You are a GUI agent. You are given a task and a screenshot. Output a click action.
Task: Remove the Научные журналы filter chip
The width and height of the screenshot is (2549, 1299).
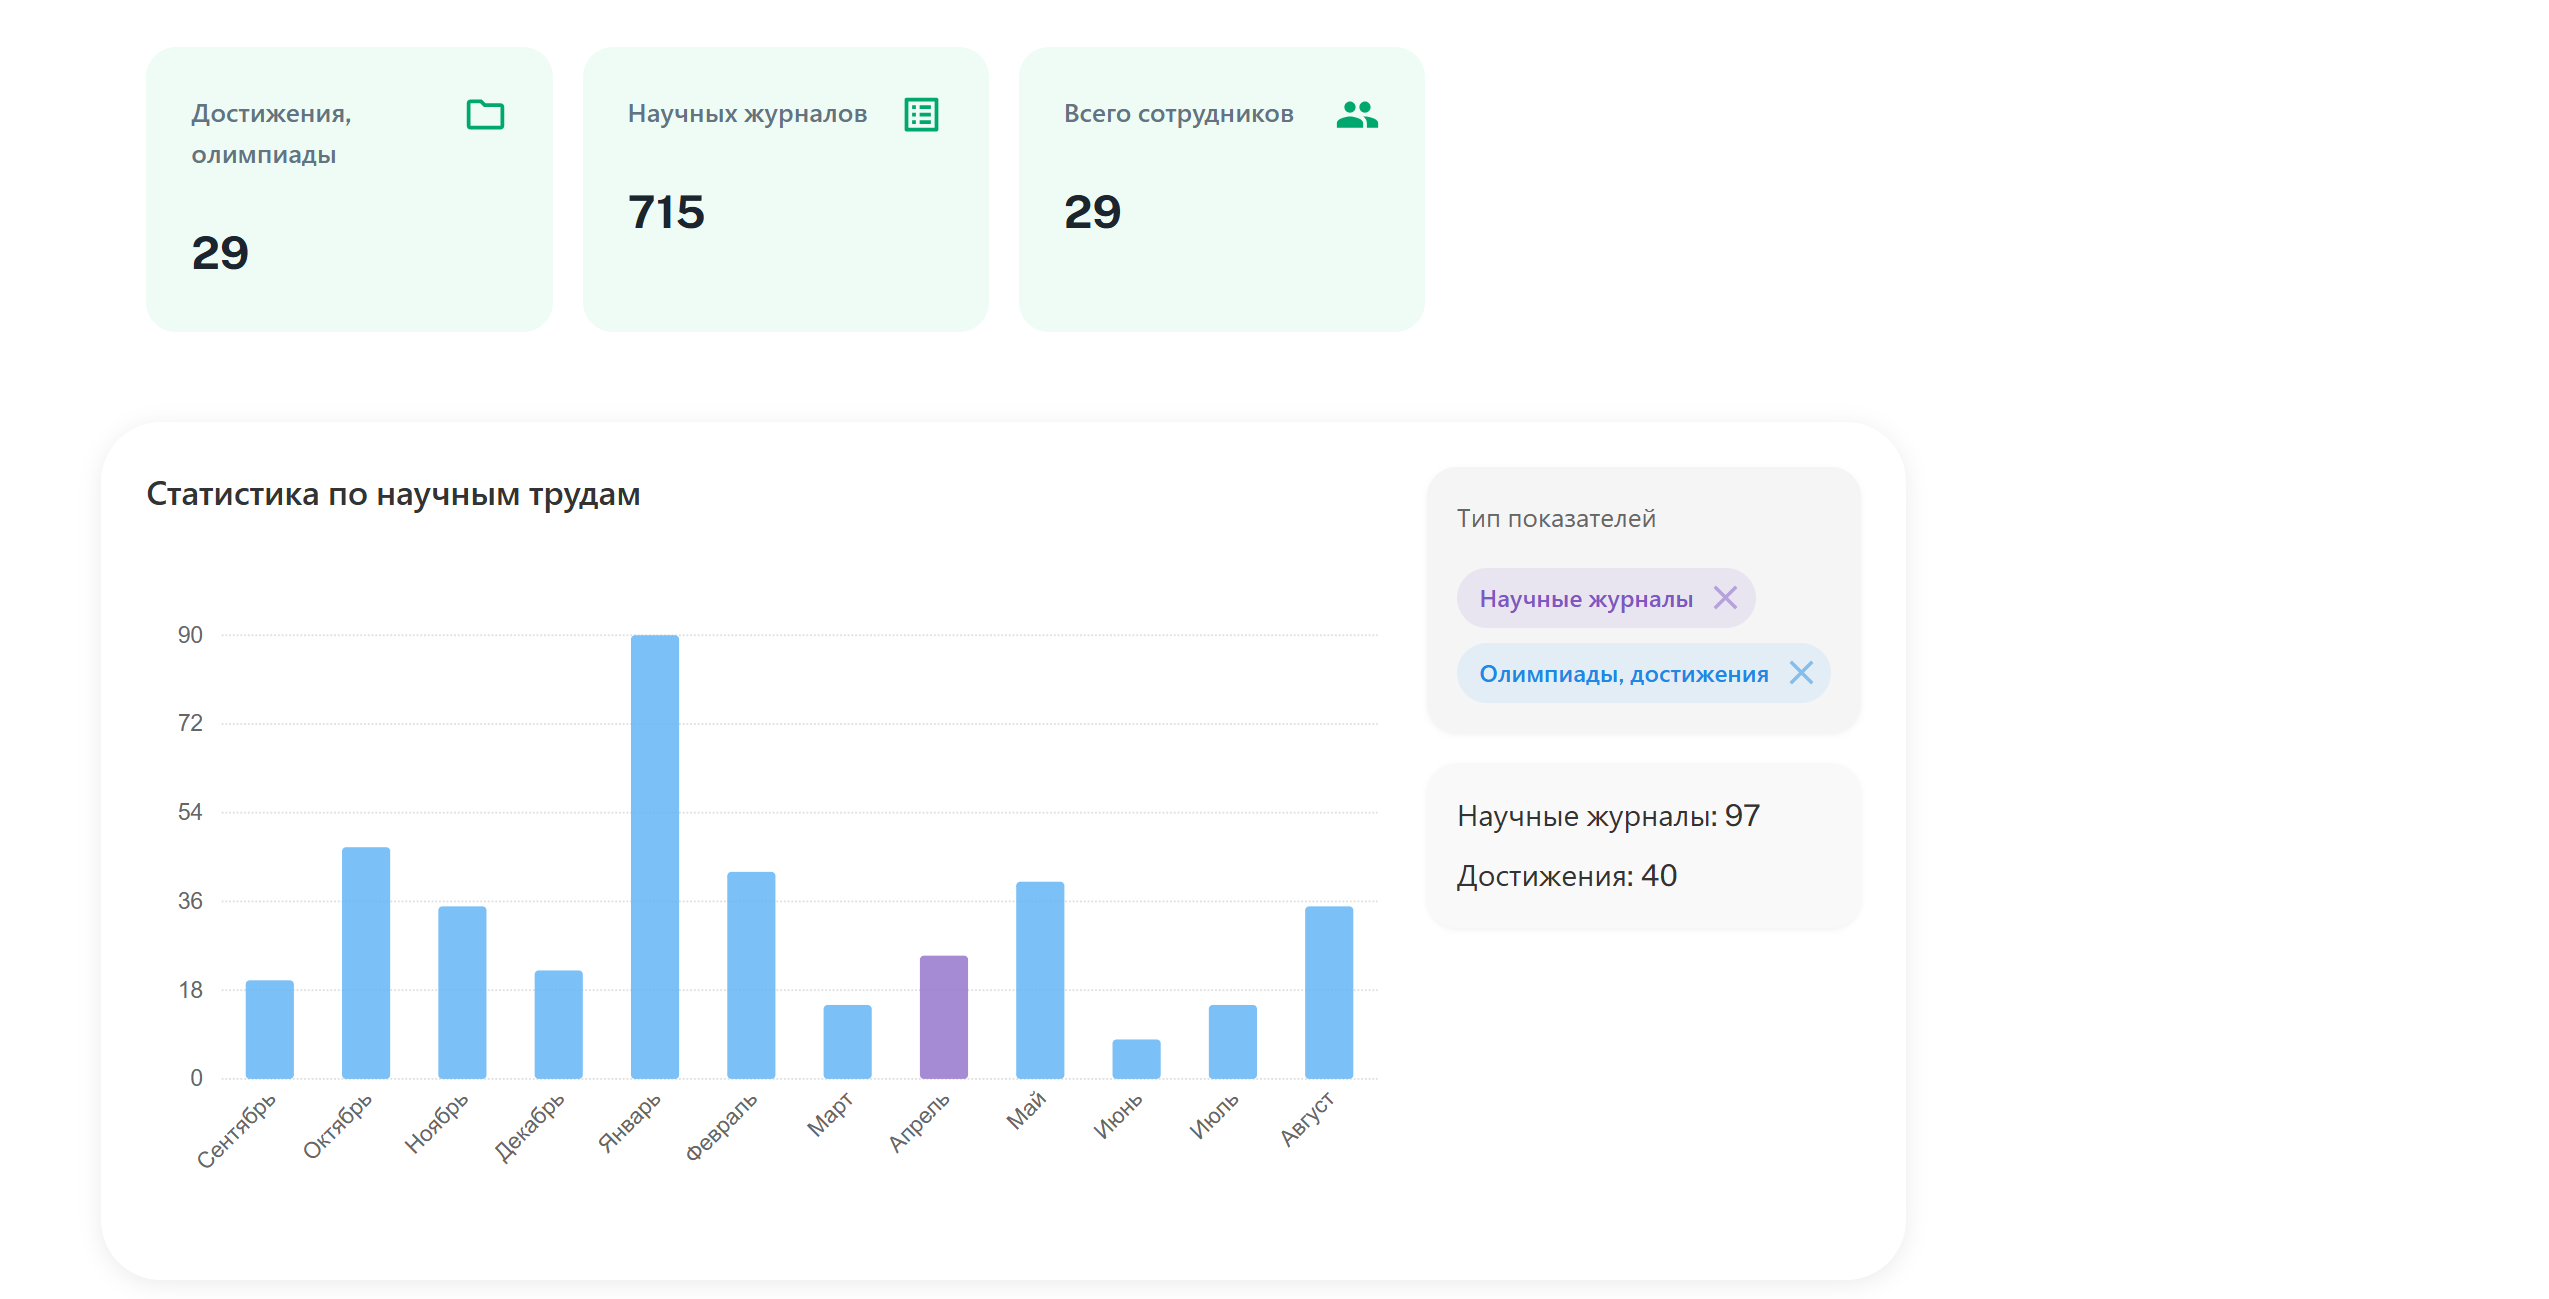1725,598
